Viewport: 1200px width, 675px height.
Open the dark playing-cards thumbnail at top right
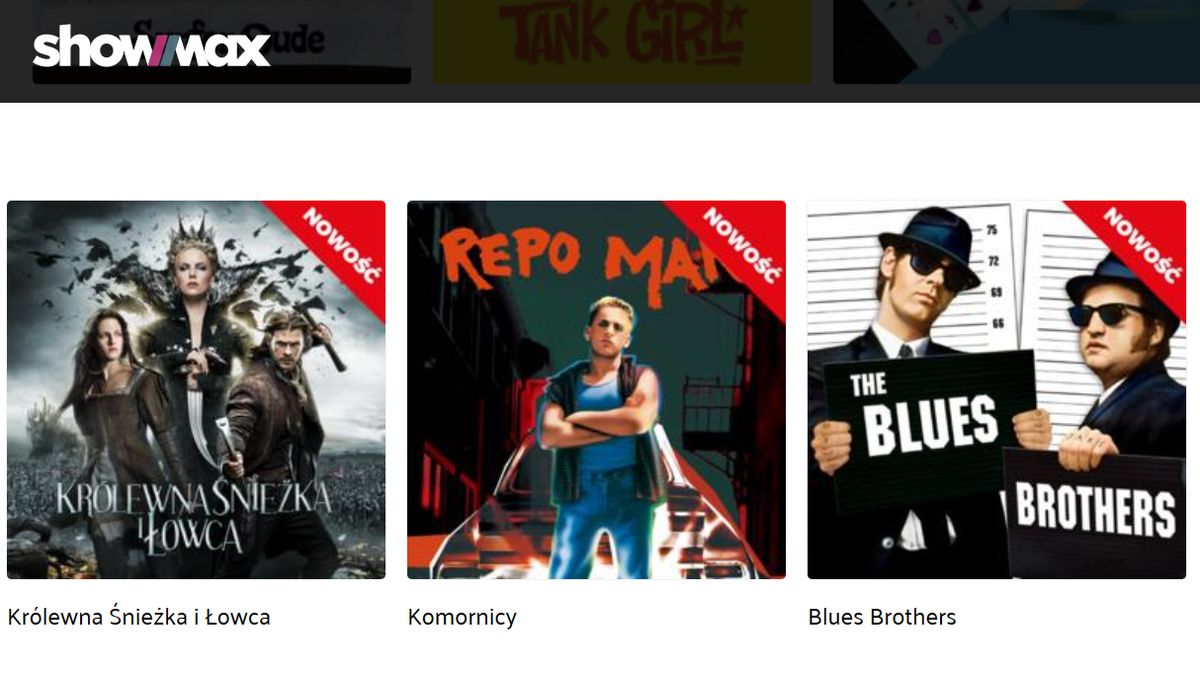[x=1016, y=41]
